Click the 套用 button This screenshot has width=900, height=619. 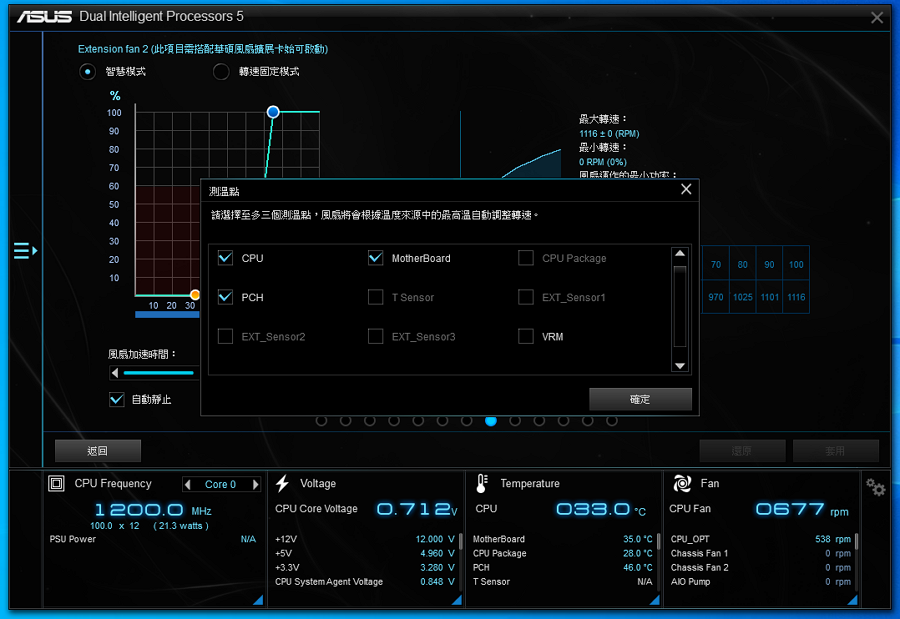[836, 451]
